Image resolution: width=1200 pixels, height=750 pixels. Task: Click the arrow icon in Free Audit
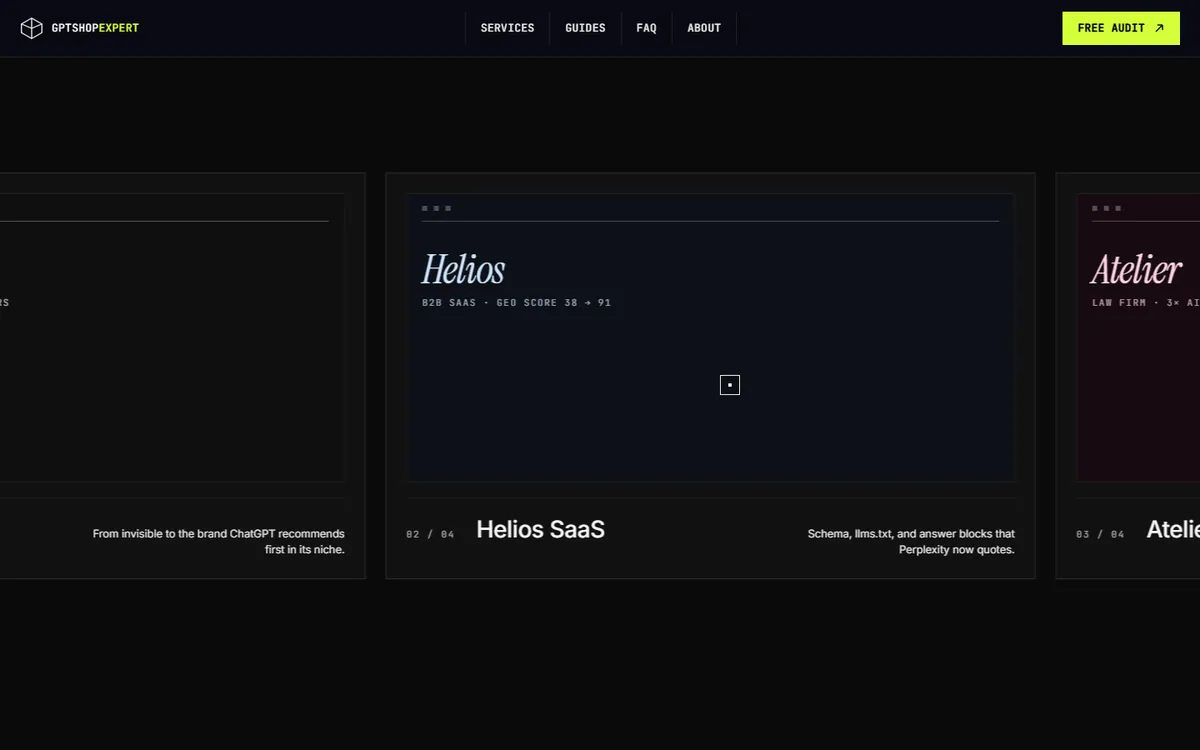[x=1159, y=28]
